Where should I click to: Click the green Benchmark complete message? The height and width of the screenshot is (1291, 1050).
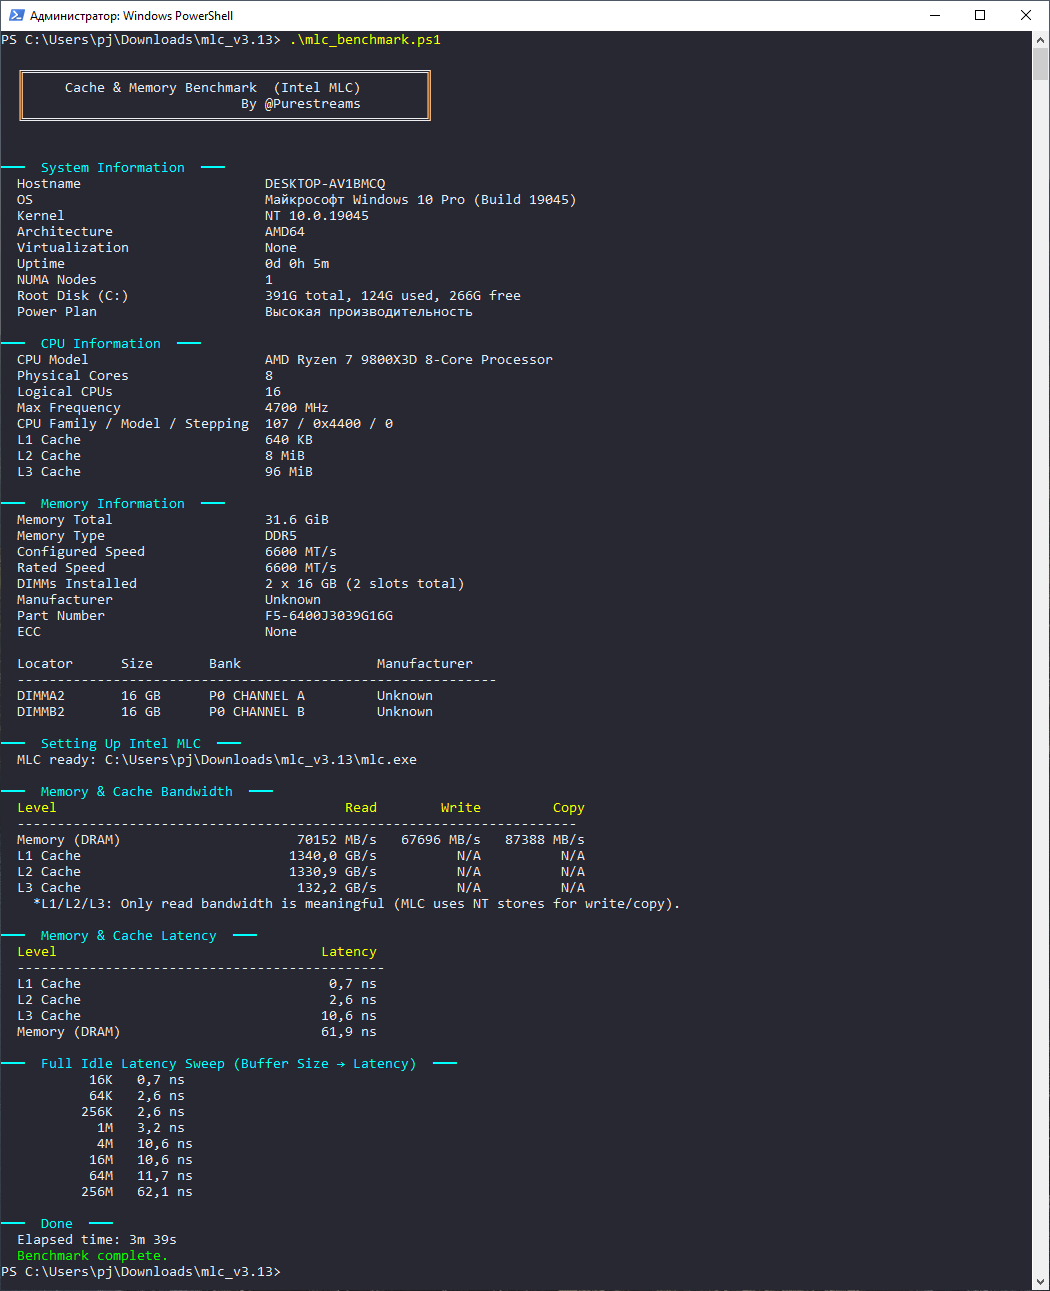click(x=93, y=1256)
